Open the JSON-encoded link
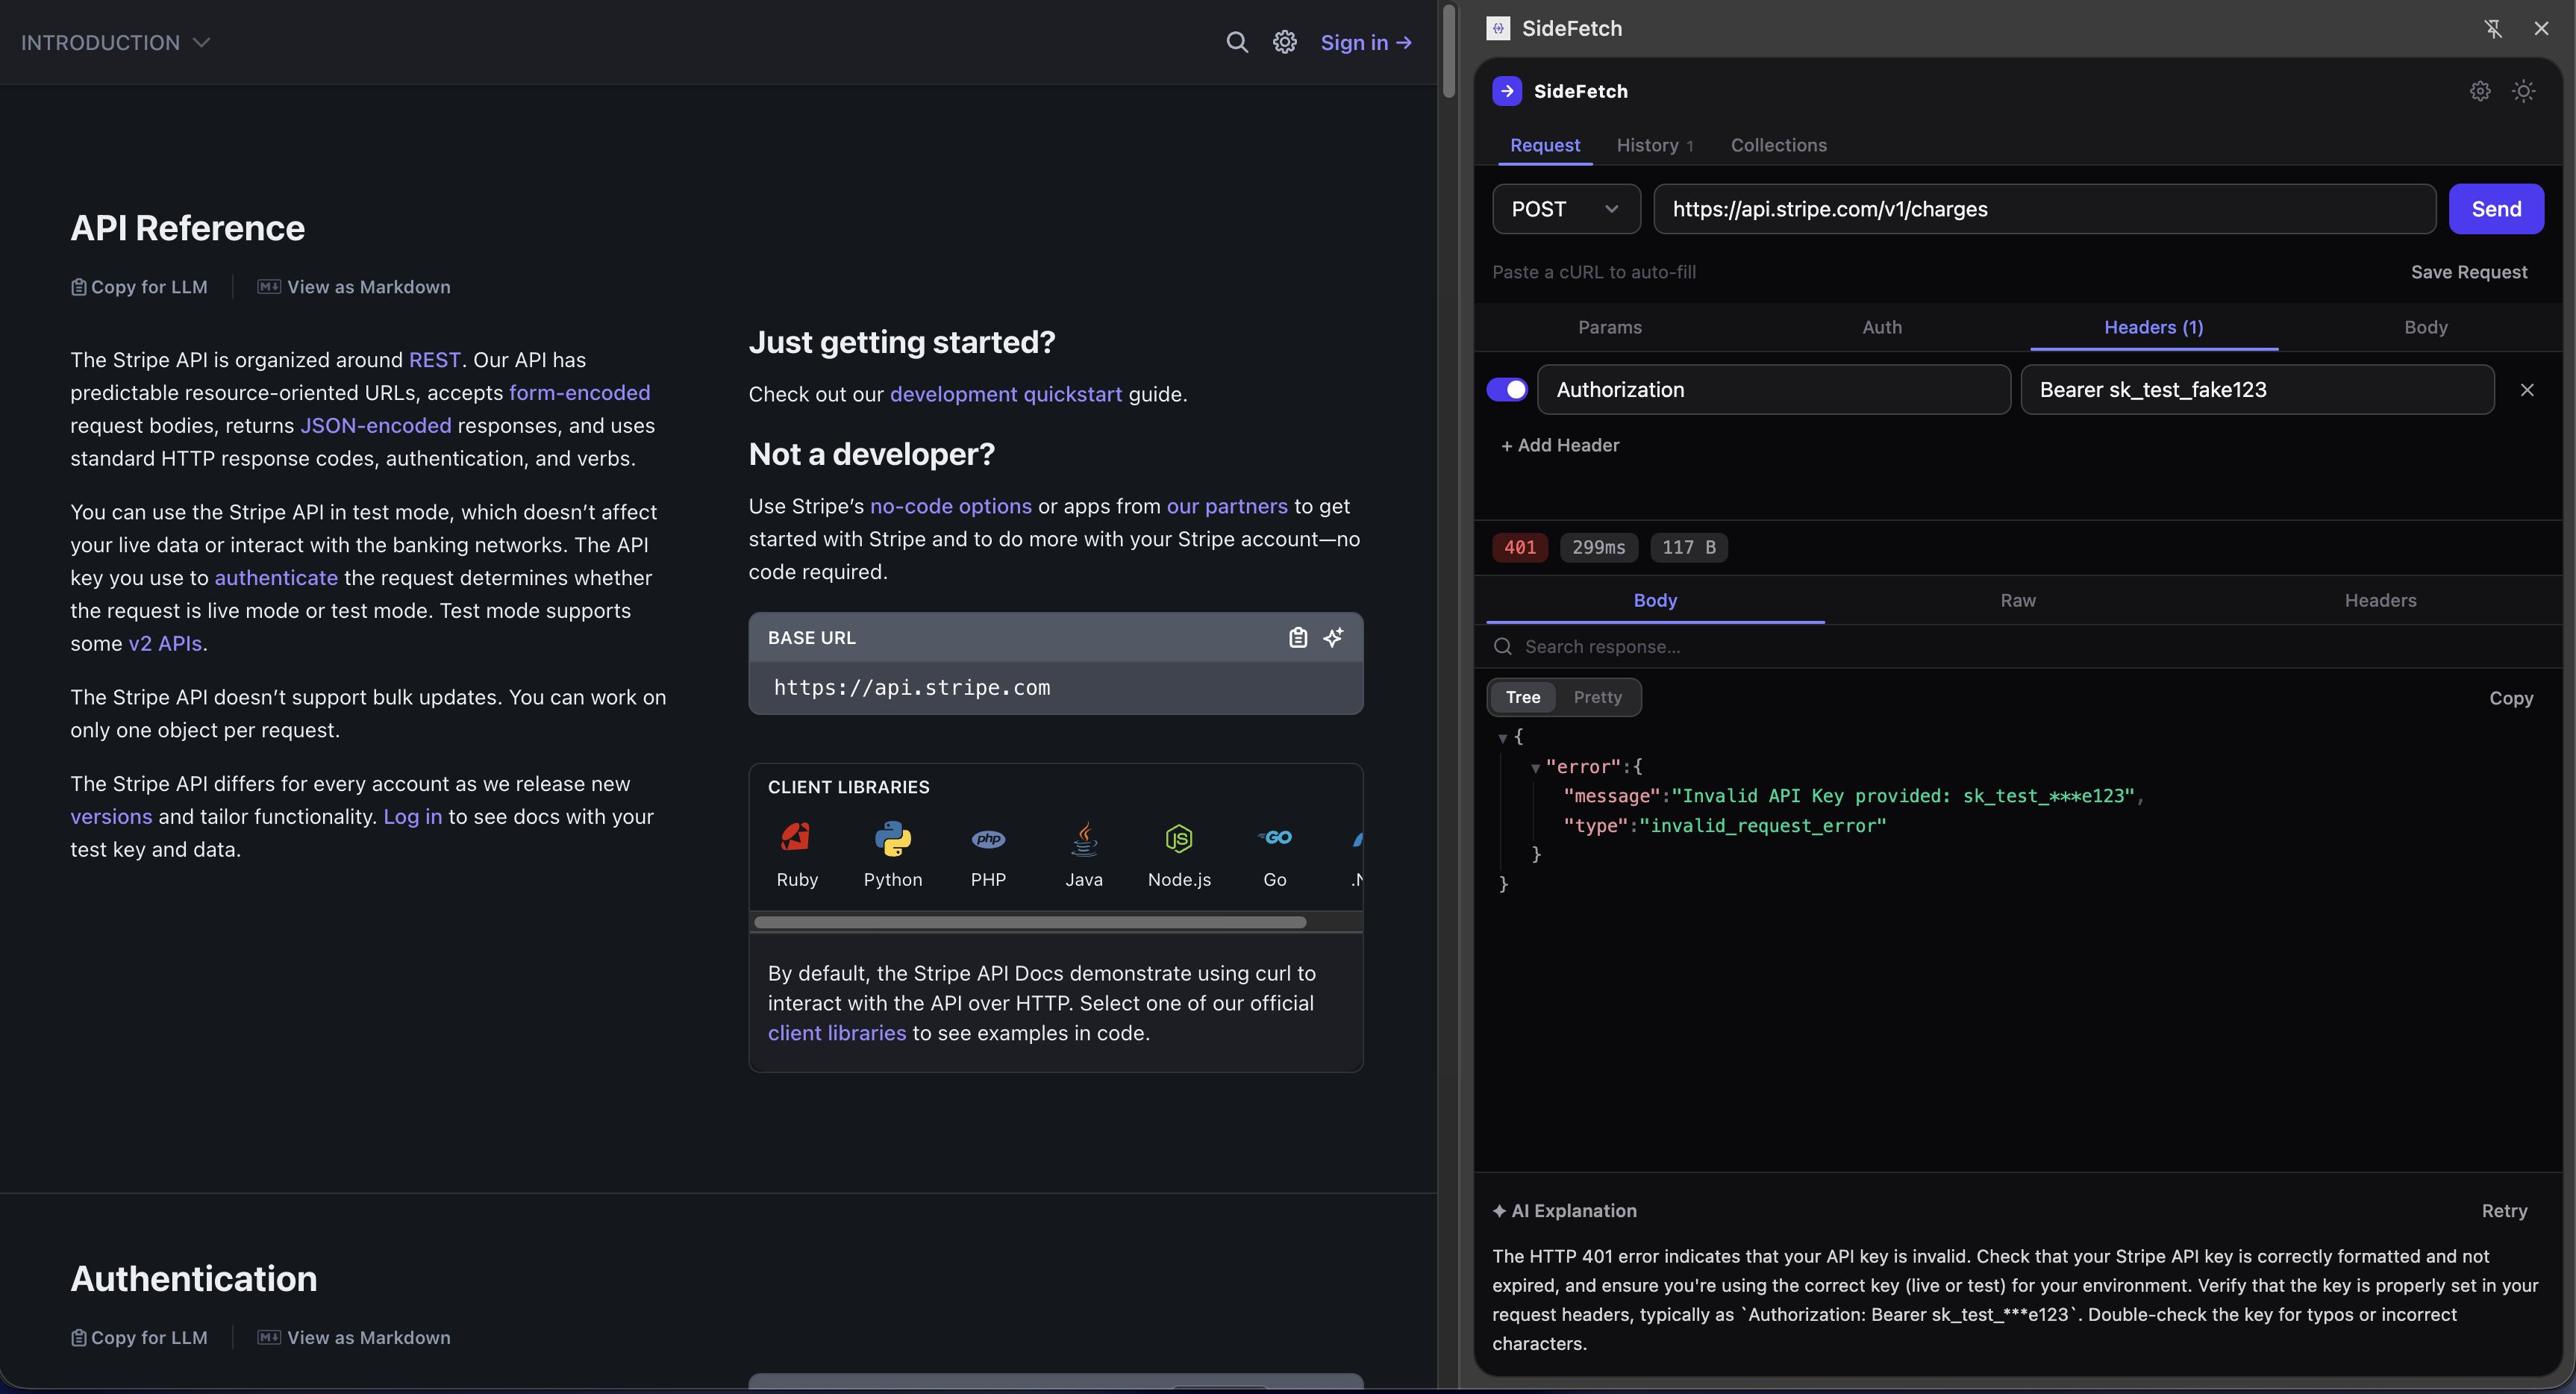This screenshot has height=1394, width=2576. (376, 426)
